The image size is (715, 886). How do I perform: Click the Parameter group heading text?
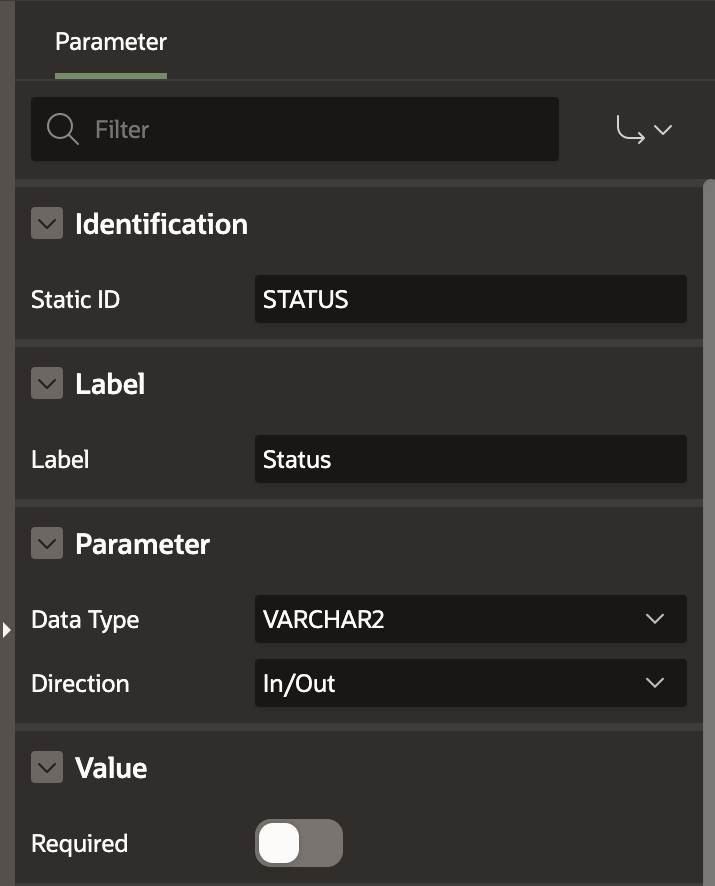click(x=142, y=543)
